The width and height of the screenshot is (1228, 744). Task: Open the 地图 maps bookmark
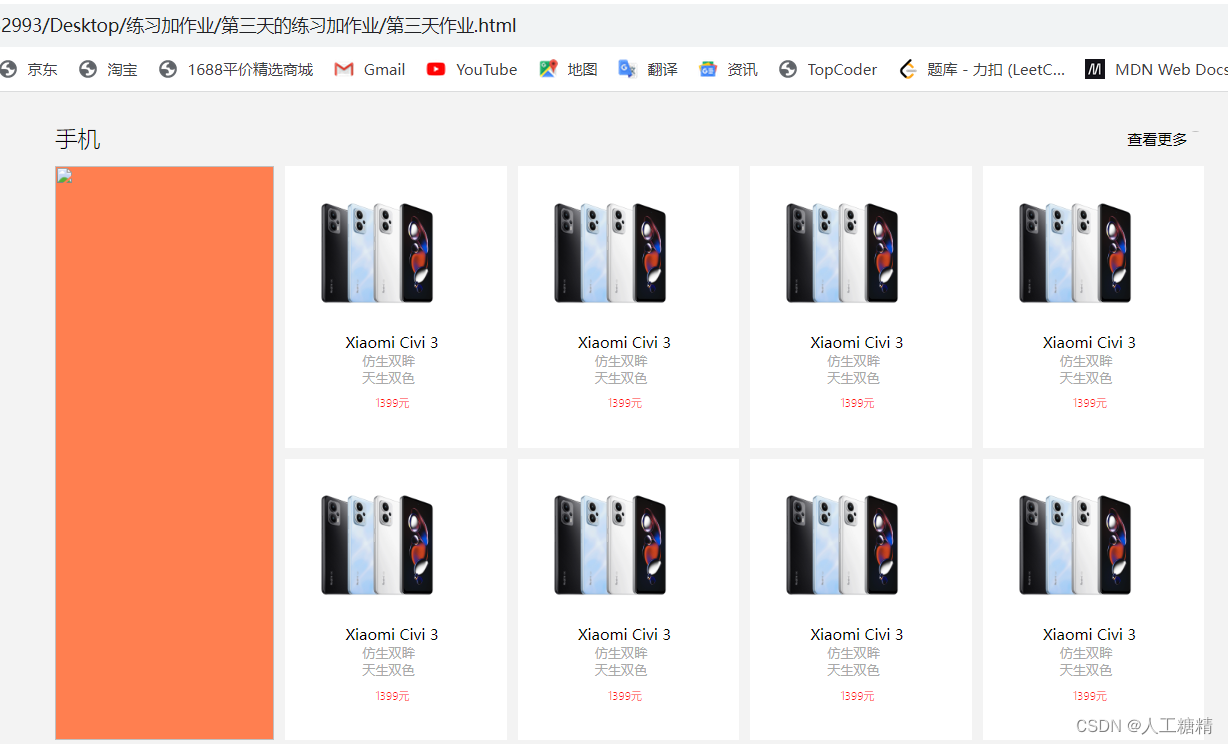pos(568,69)
